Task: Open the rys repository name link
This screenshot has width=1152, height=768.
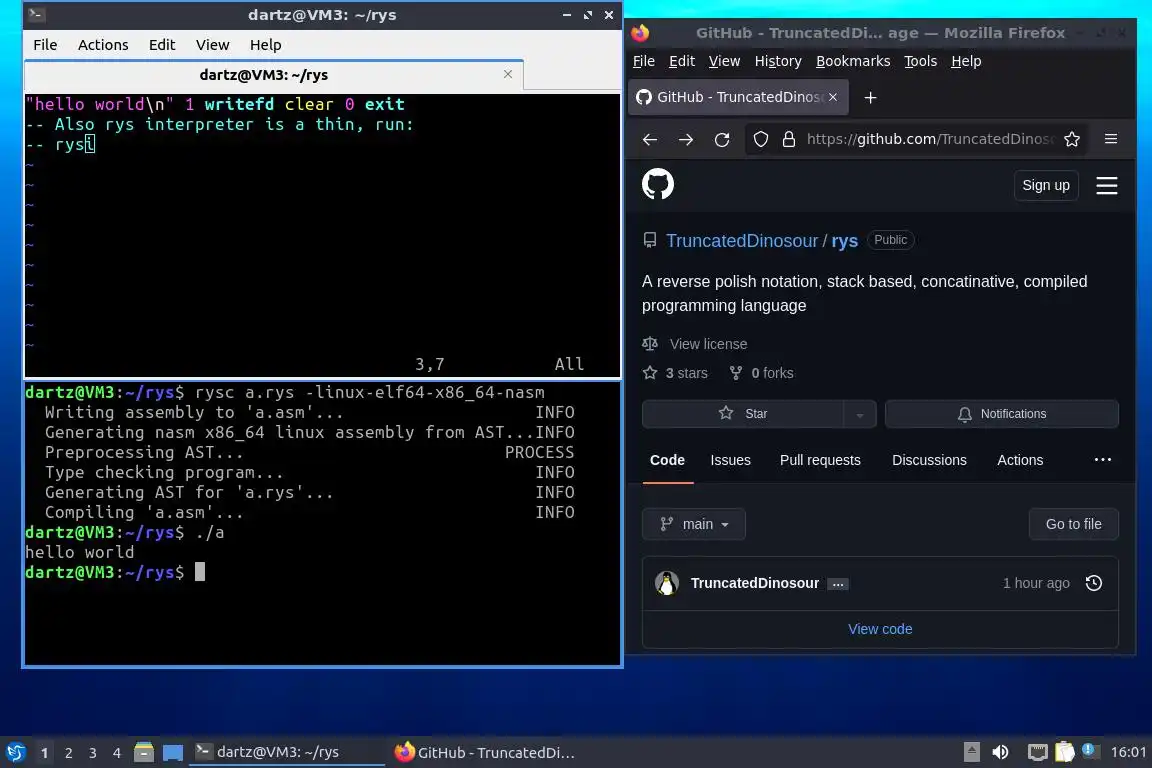Action: point(845,241)
